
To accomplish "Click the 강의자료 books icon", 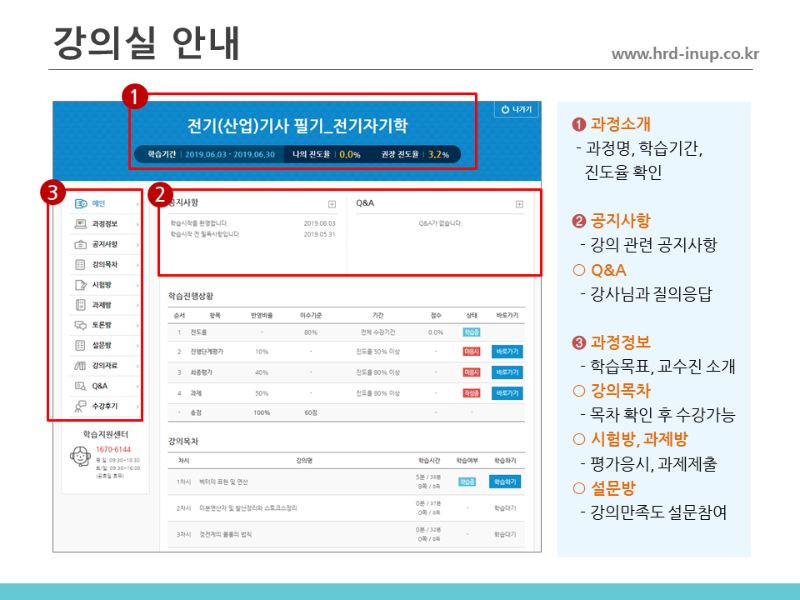I will coord(81,365).
